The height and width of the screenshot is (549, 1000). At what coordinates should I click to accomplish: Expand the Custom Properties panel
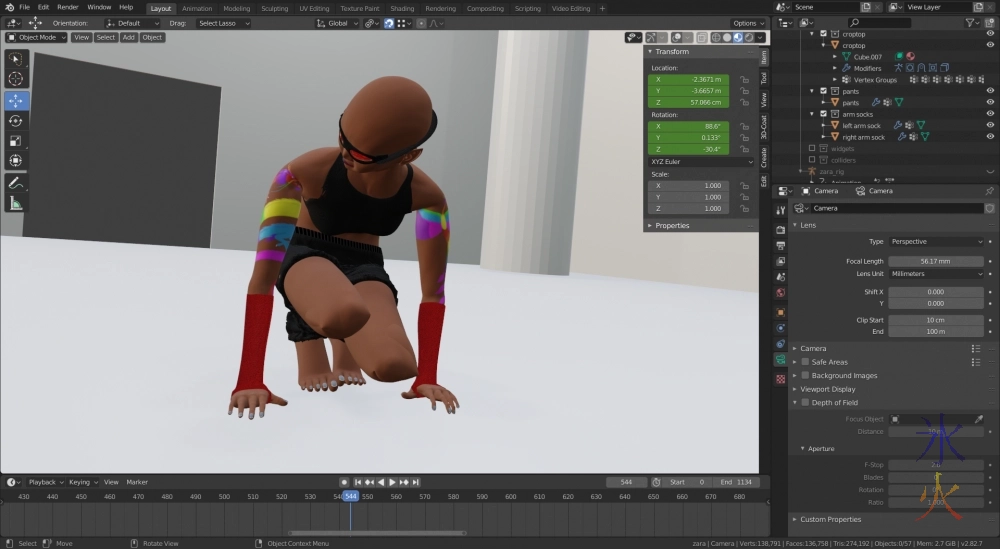click(x=830, y=519)
